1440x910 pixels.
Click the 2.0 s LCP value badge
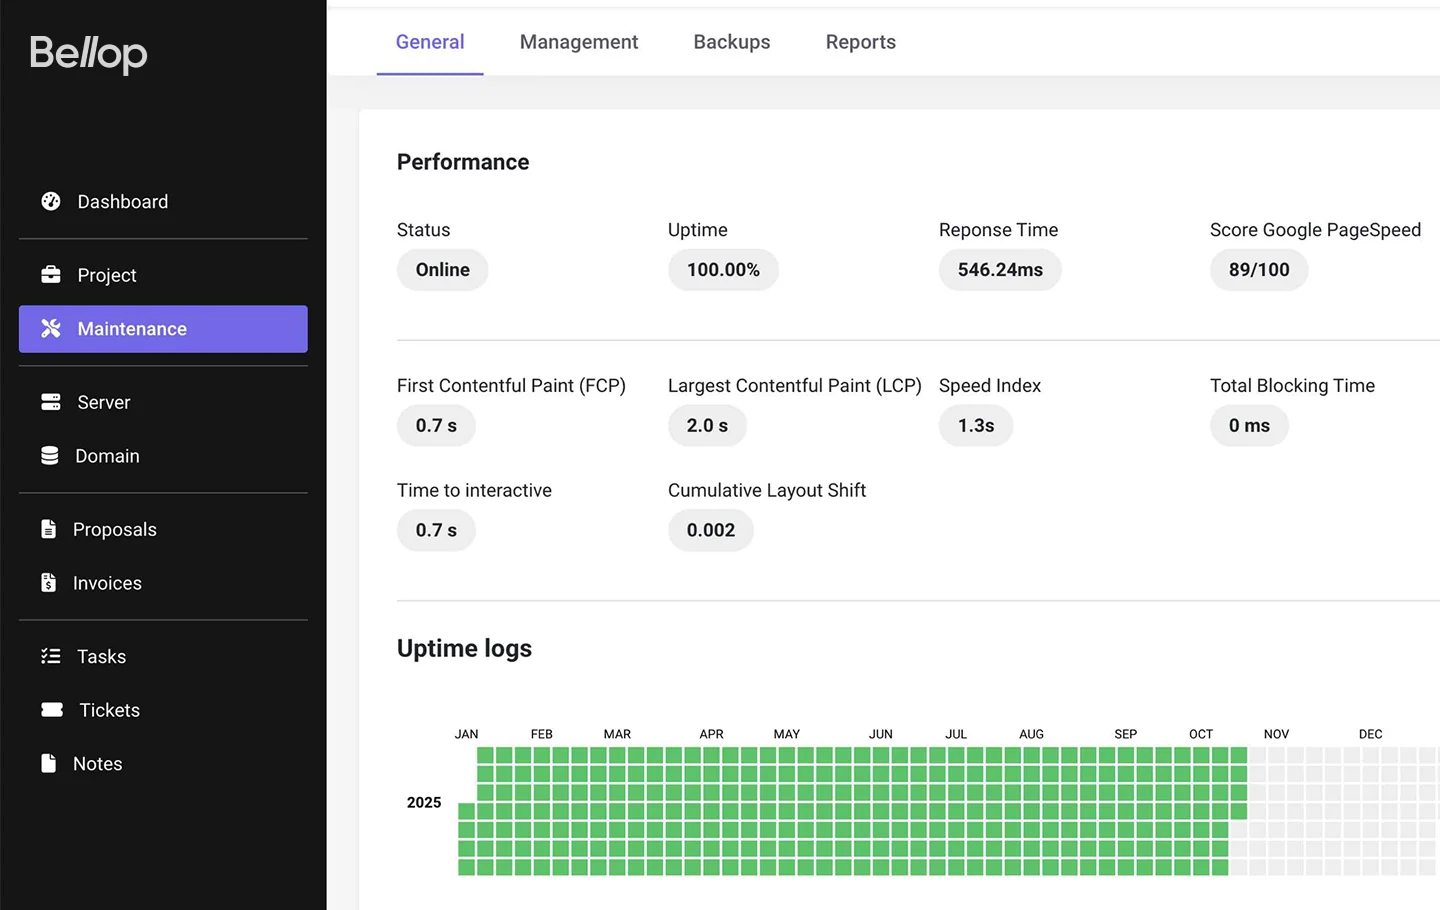[706, 426]
